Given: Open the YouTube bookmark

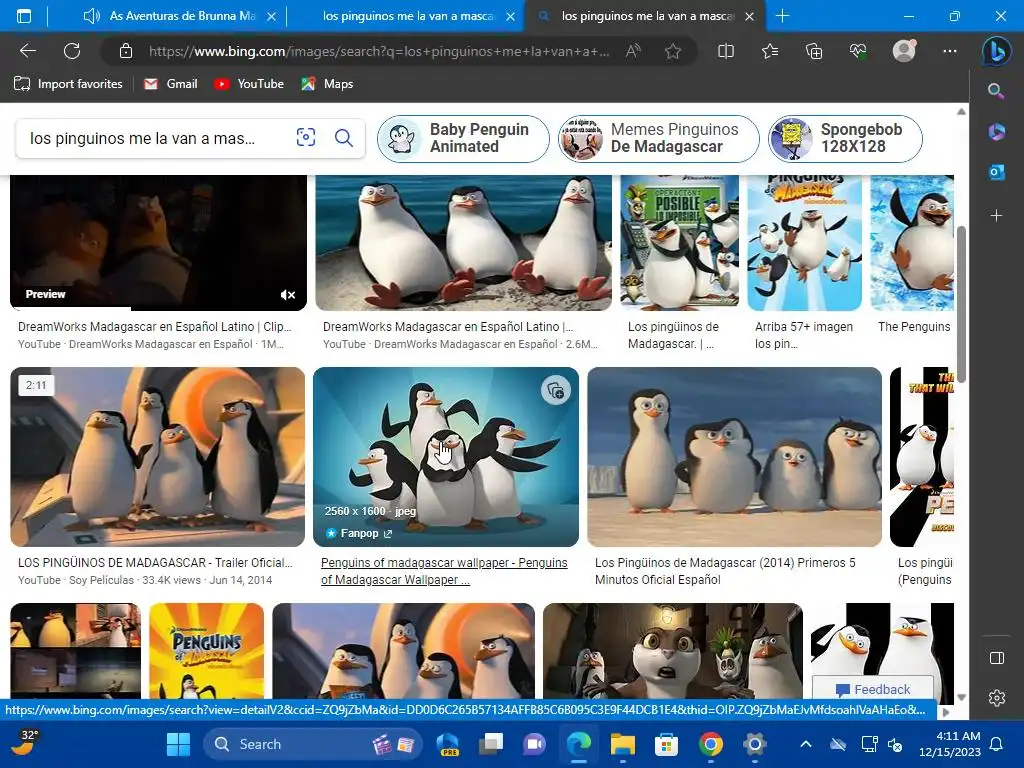Looking at the screenshot, I should click(x=249, y=84).
